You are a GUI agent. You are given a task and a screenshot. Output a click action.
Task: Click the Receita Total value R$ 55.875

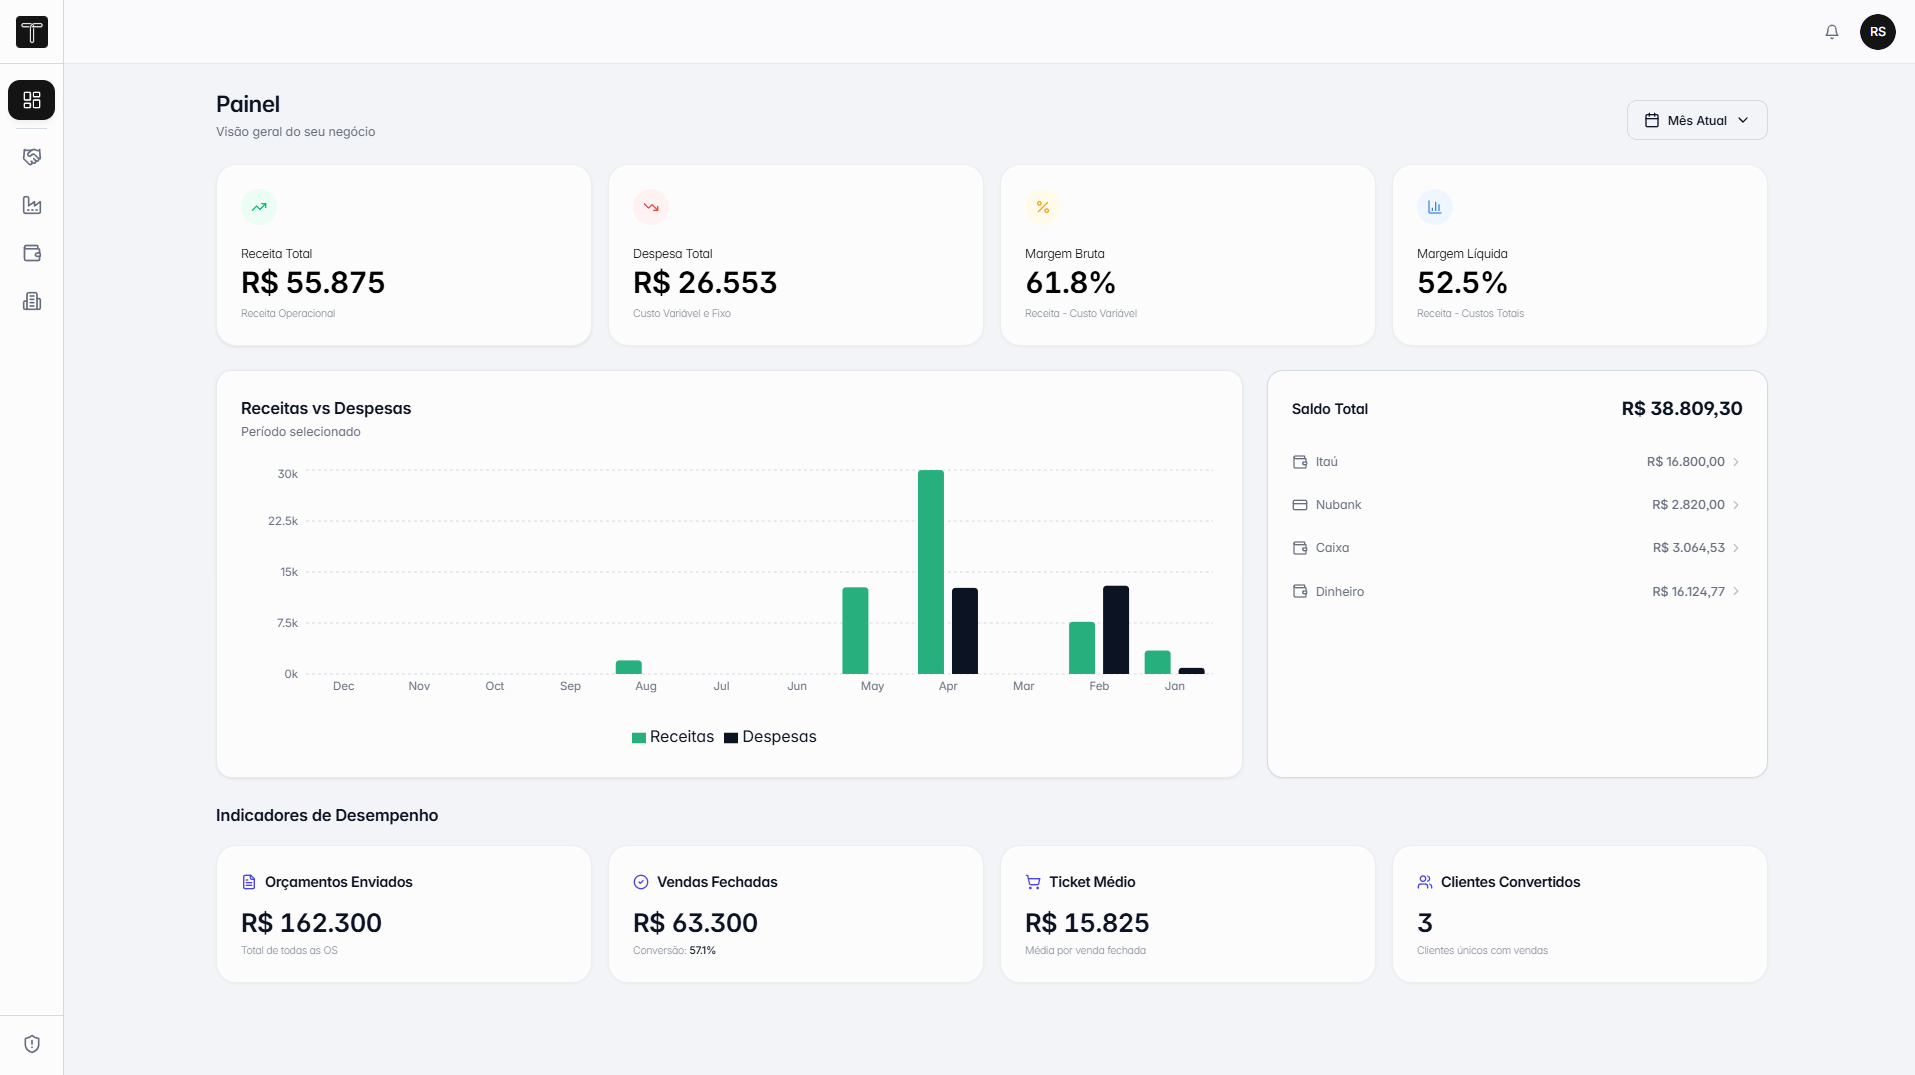(313, 283)
